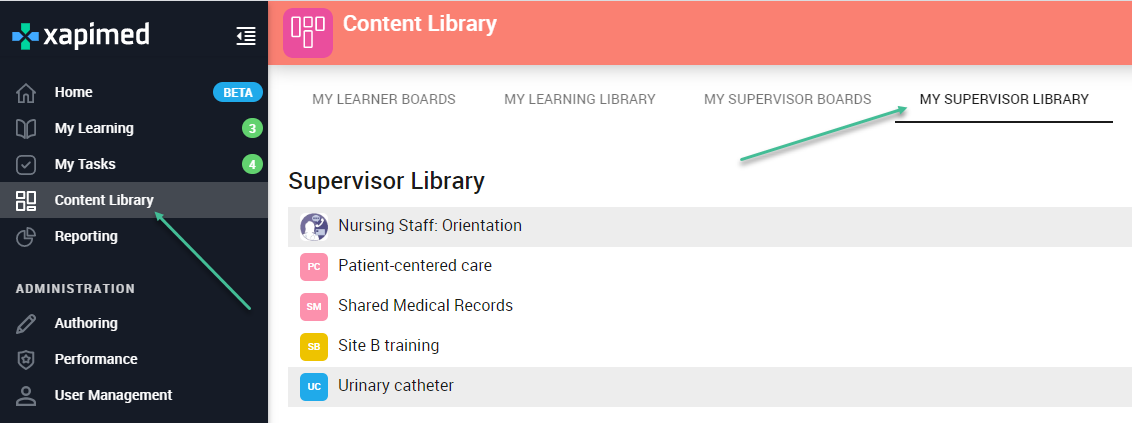This screenshot has height=423, width=1132.
Task: Click the Performance shield icon
Action: pyautogui.click(x=26, y=359)
